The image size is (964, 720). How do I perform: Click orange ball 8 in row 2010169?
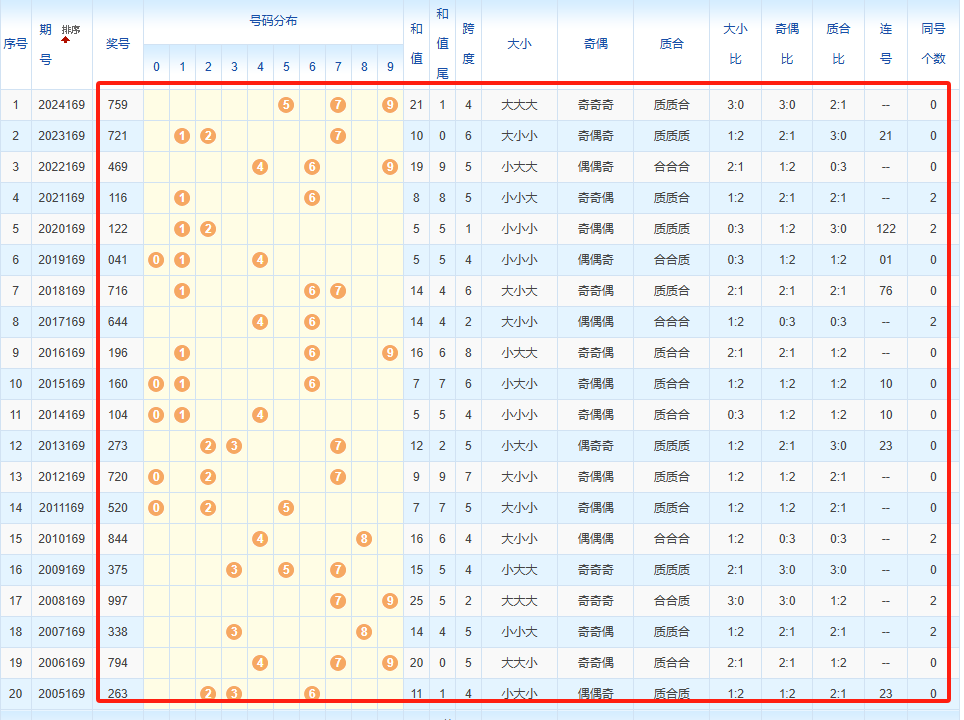click(x=364, y=539)
